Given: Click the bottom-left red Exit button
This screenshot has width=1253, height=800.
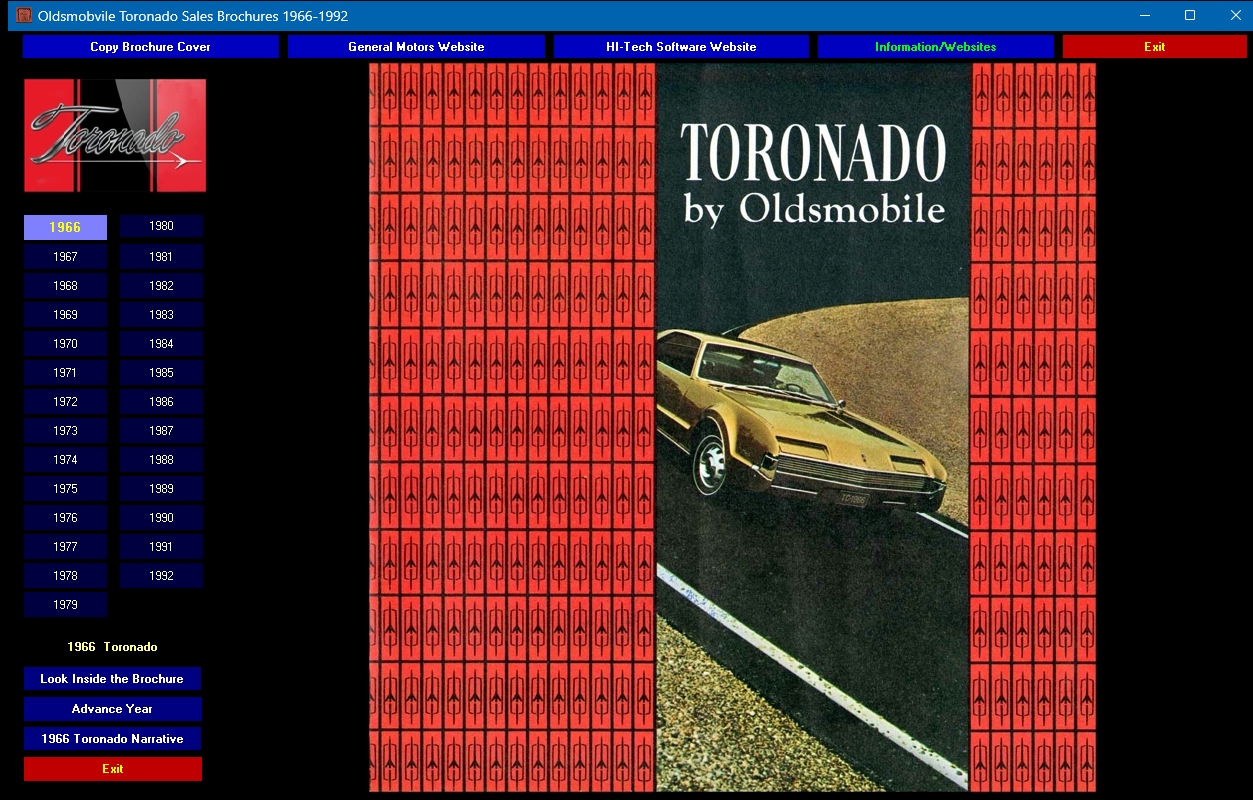Looking at the screenshot, I should tap(112, 769).
